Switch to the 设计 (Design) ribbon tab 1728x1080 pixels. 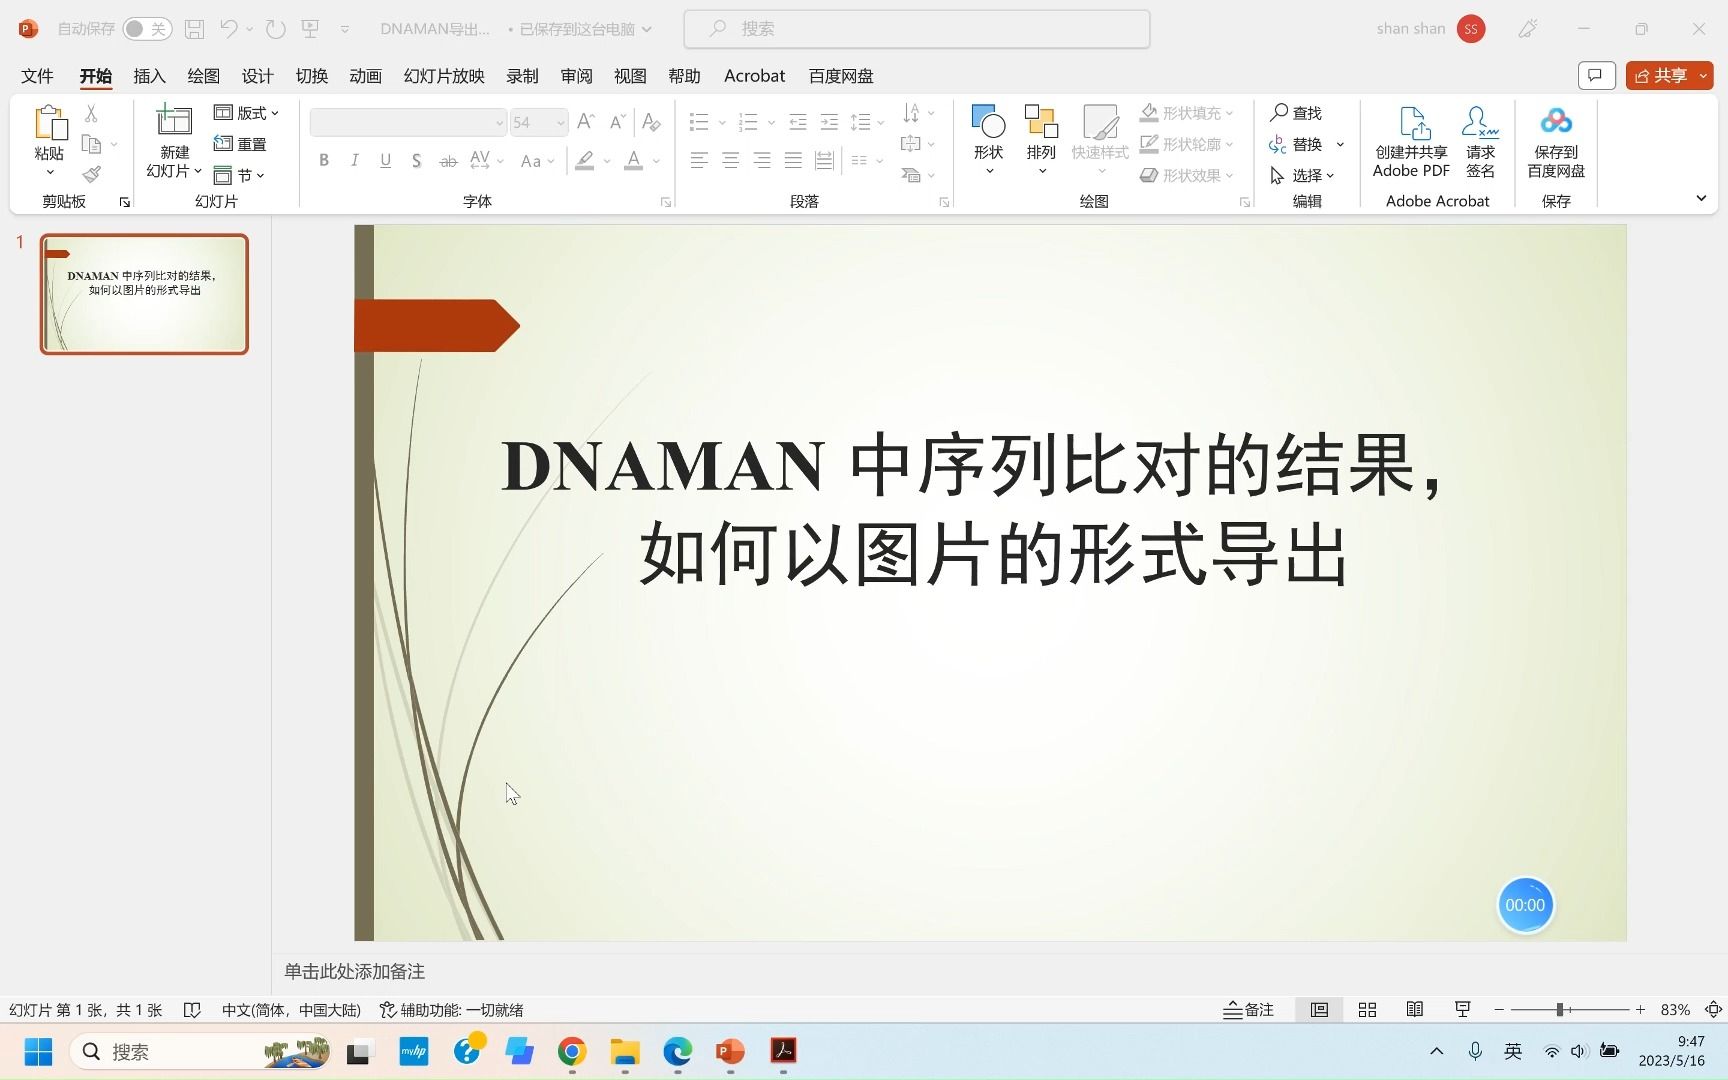click(256, 75)
